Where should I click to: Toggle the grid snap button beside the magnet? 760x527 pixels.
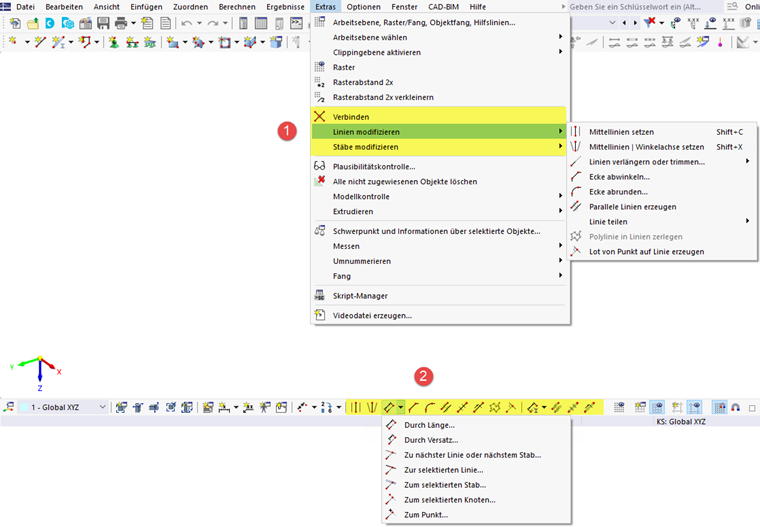coord(719,407)
